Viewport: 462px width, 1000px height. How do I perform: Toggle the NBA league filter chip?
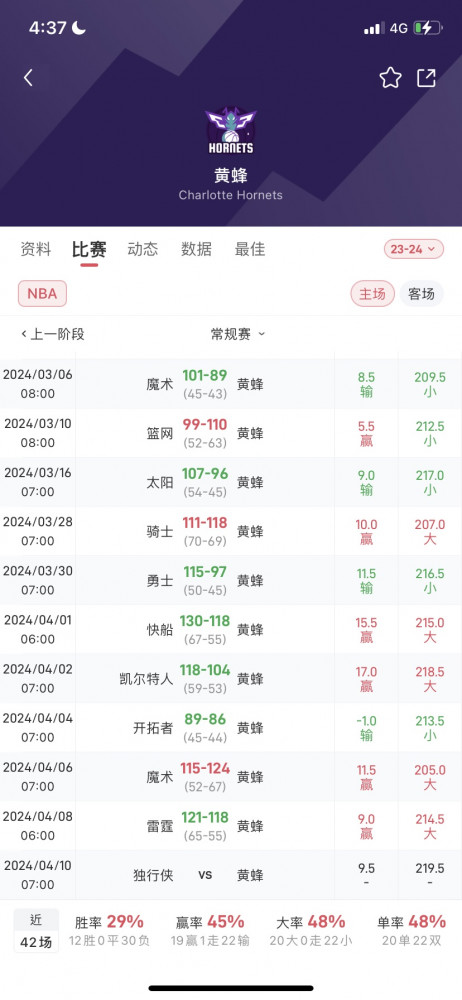(x=42, y=293)
